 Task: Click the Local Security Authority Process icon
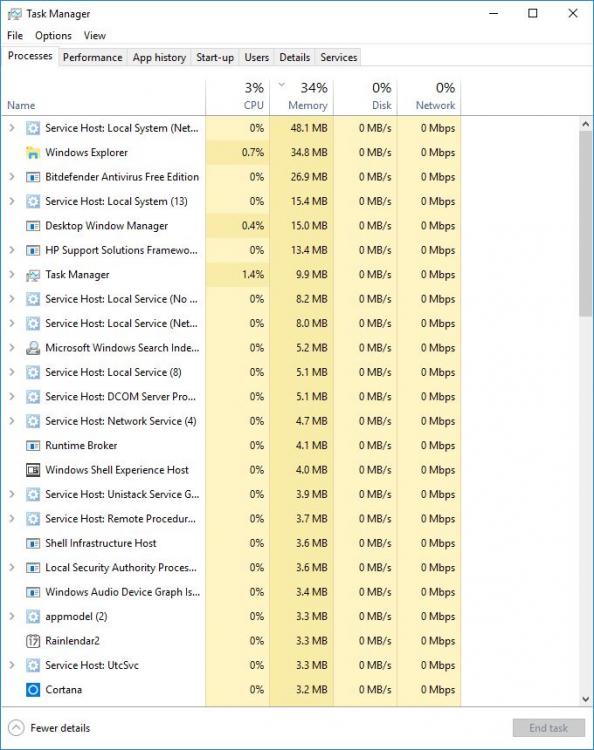[x=33, y=568]
